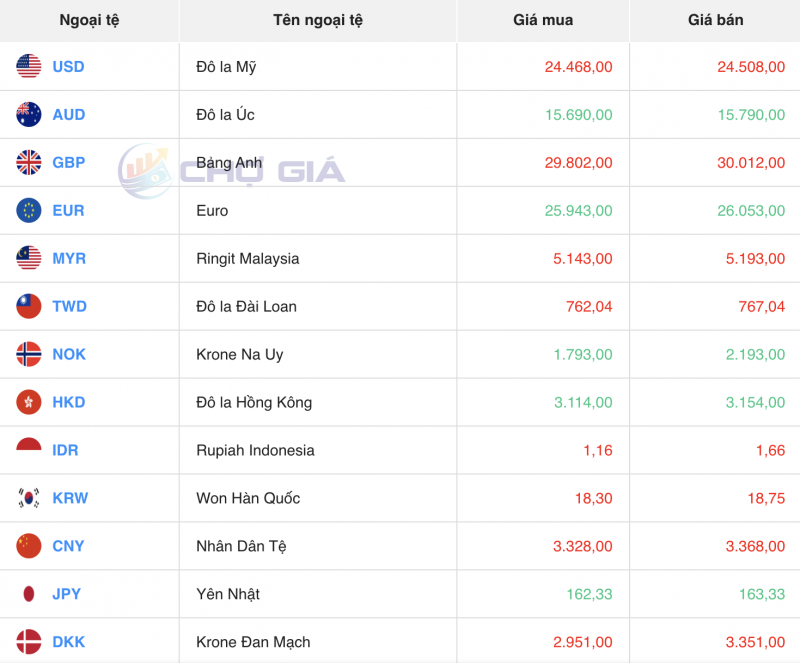Click the MYR Malaysian flag icon
Viewport: 800px width, 663px height.
pyautogui.click(x=25, y=258)
